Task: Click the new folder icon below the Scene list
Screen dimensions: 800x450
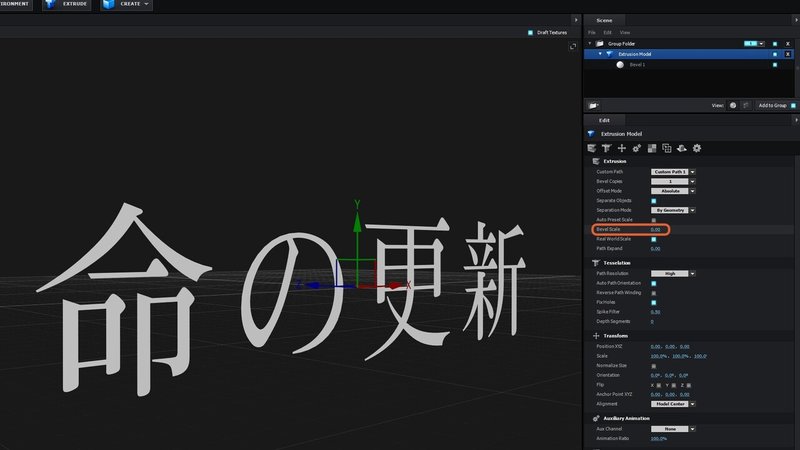Action: coord(593,106)
